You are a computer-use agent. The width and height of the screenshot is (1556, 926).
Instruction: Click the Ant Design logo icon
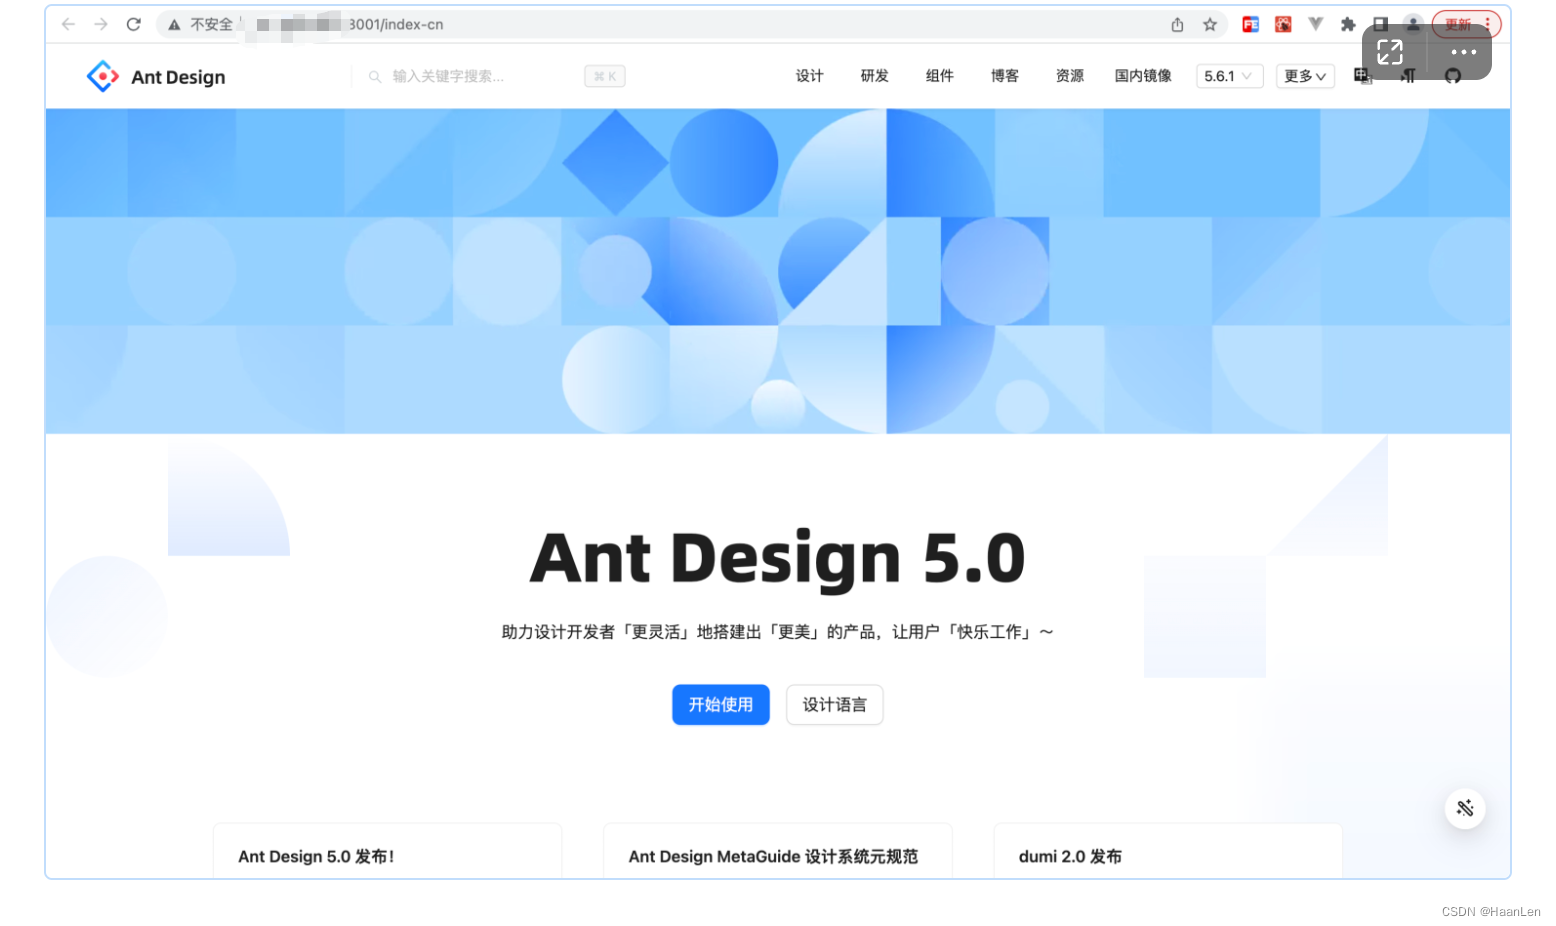(103, 76)
